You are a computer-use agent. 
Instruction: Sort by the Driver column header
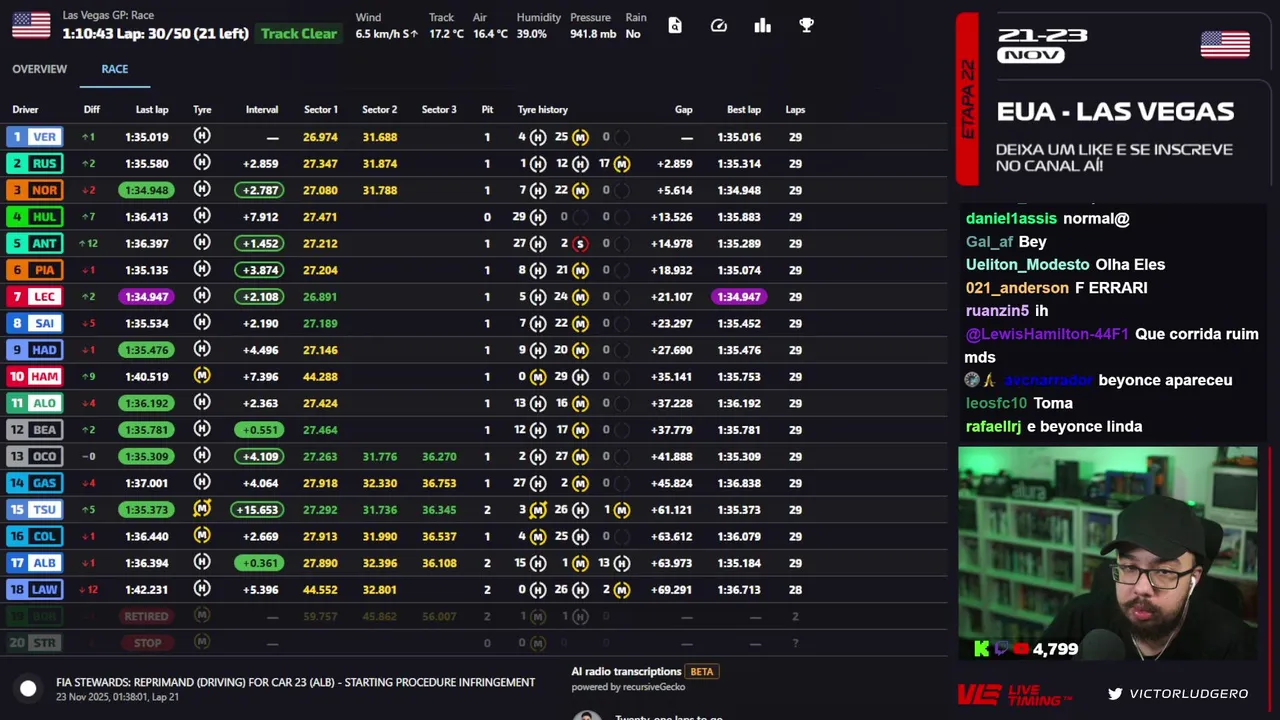click(x=25, y=110)
